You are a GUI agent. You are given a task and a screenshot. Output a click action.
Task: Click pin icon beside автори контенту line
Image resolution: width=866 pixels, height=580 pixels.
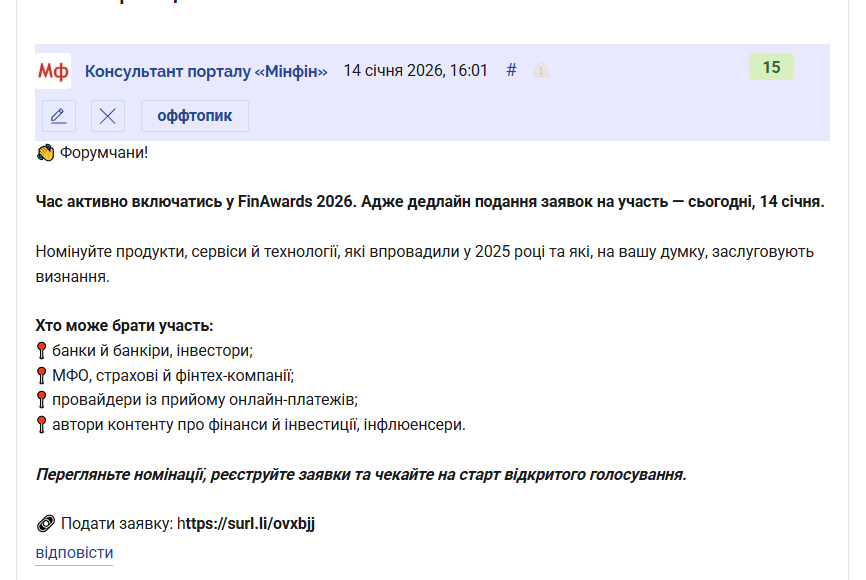[x=42, y=425]
